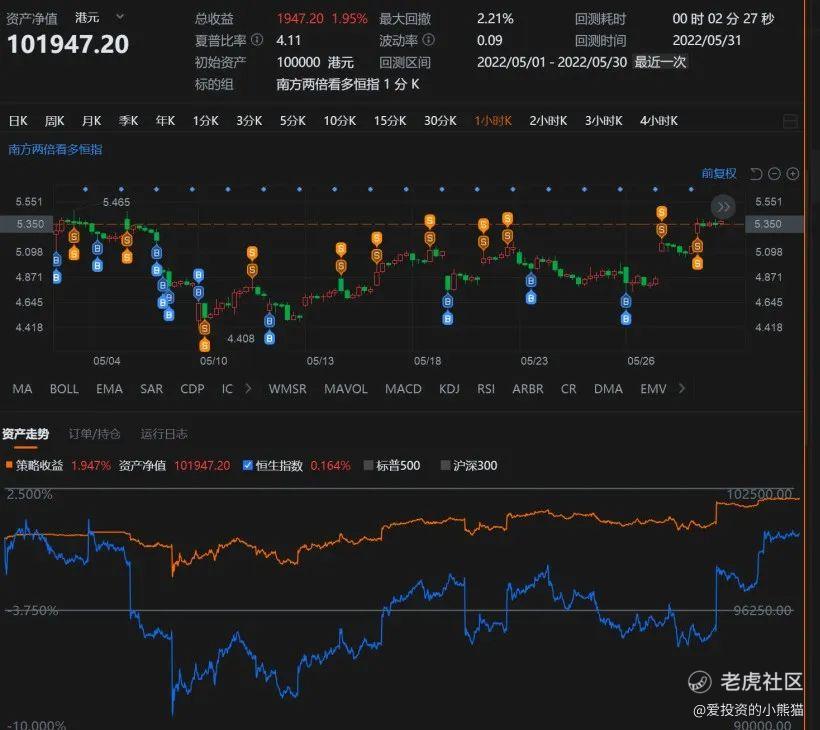The height and width of the screenshot is (730, 820).
Task: Switch to the 周K period
Action: tap(54, 121)
